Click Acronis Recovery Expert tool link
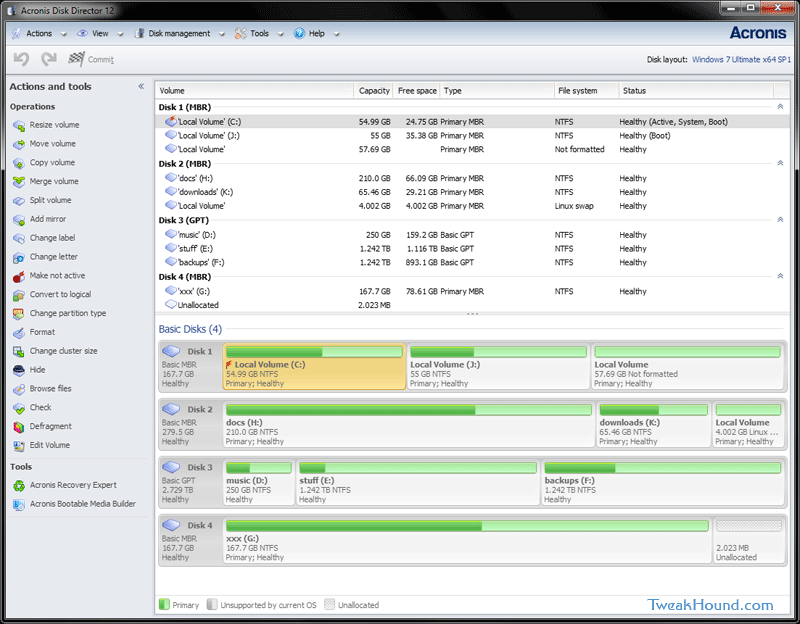 click(x=73, y=485)
